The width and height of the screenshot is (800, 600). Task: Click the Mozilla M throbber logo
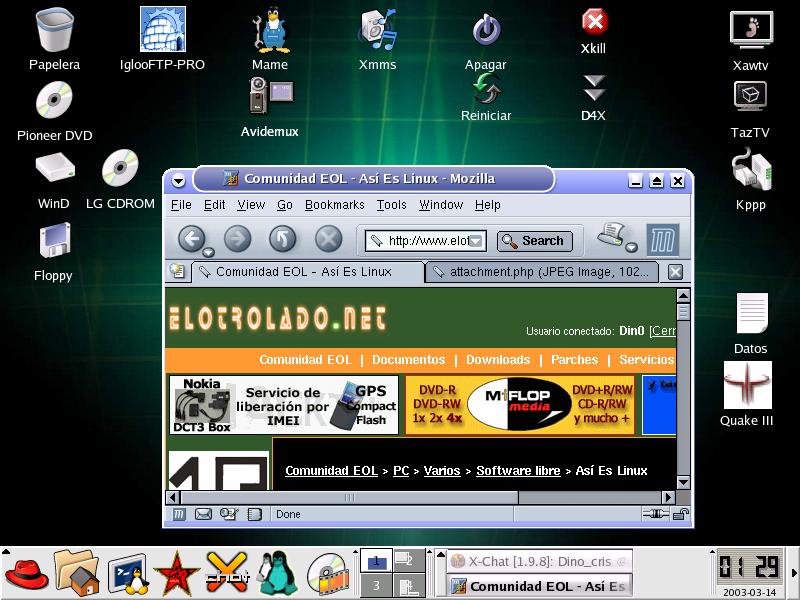tap(663, 239)
